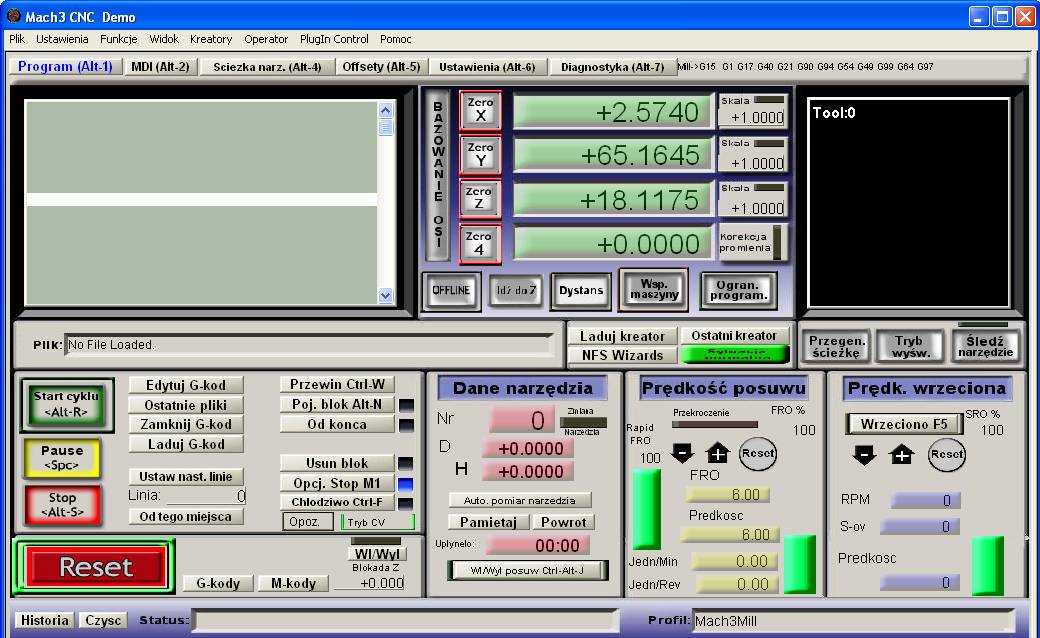This screenshot has width=1040, height=638.
Task: Toggle Poj. blok Alt-N single block
Action: [337, 405]
